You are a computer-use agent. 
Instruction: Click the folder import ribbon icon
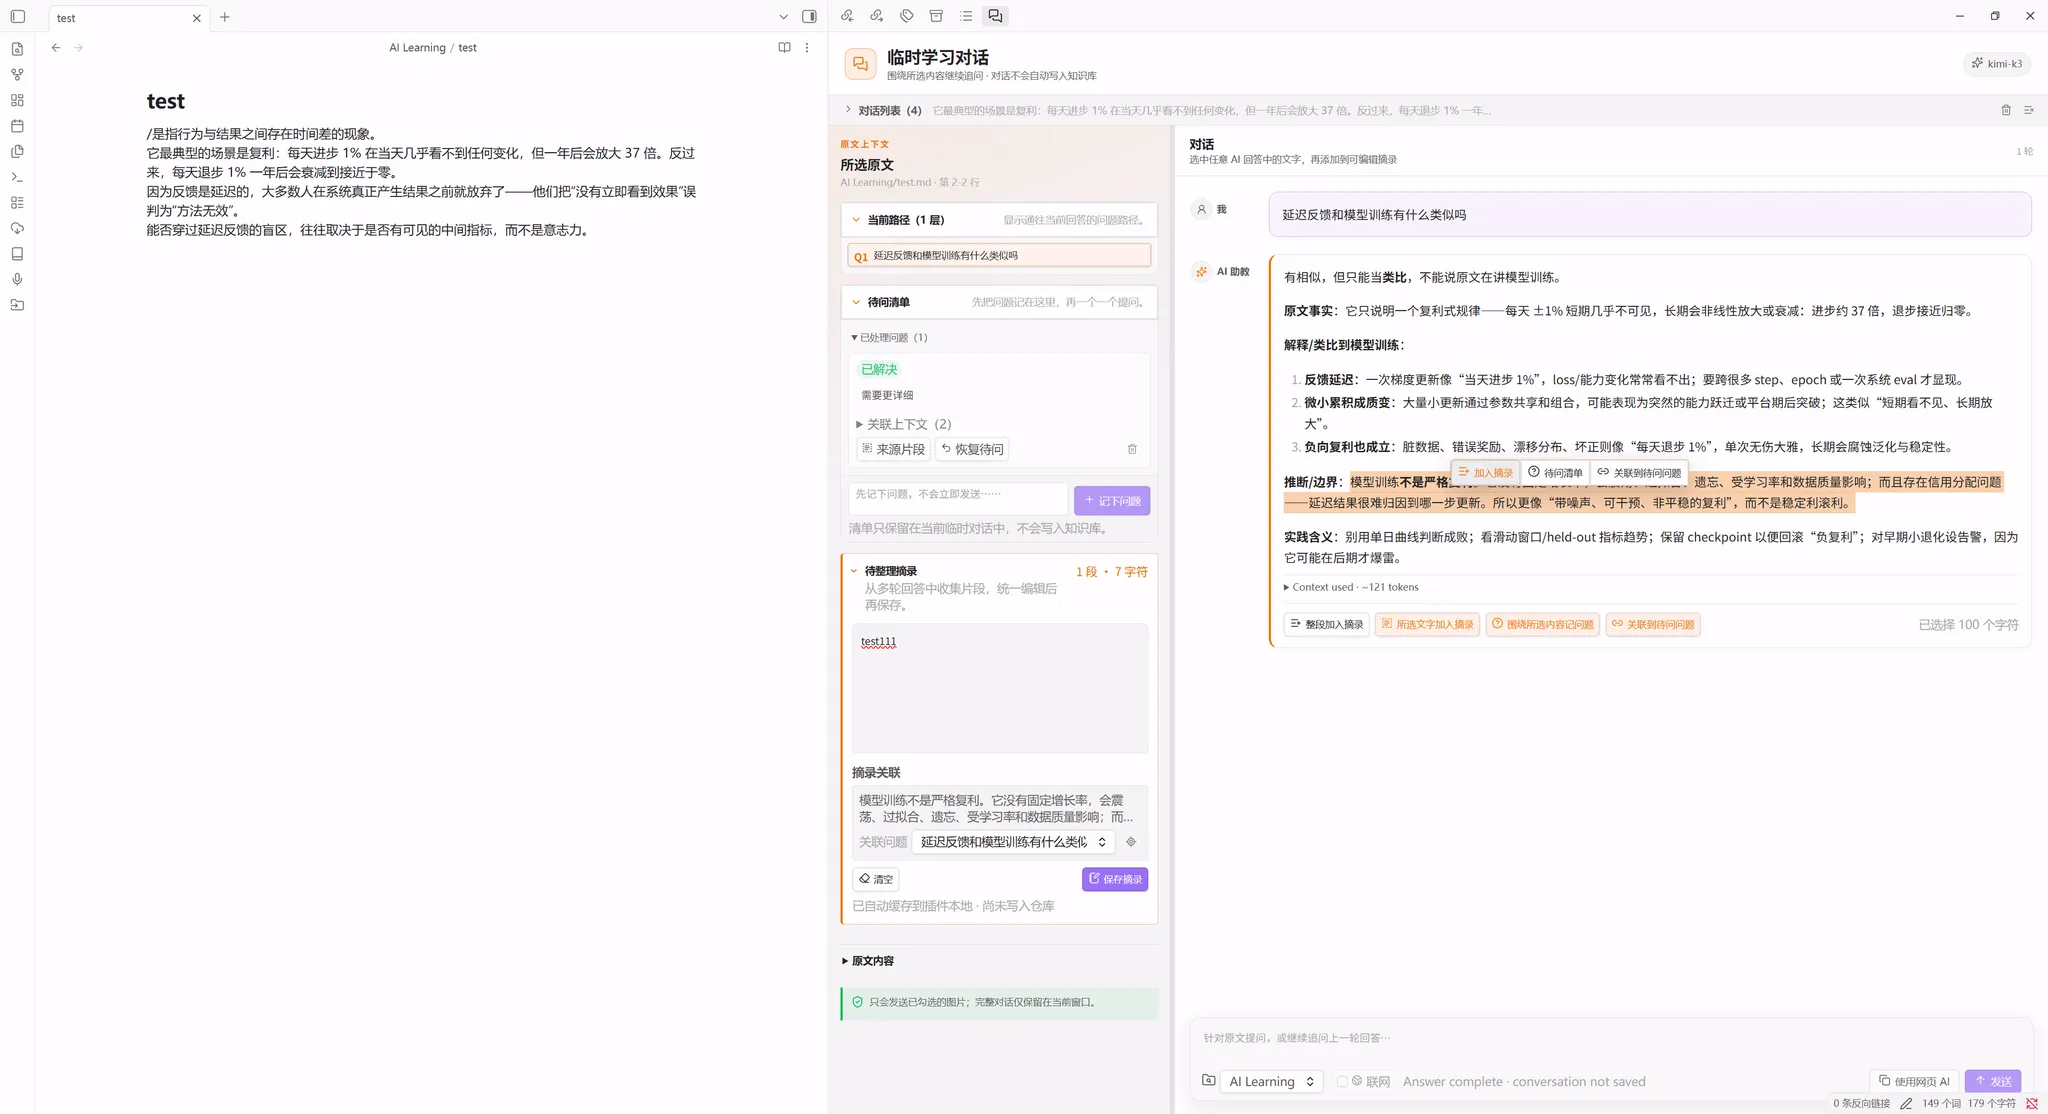pos(17,305)
